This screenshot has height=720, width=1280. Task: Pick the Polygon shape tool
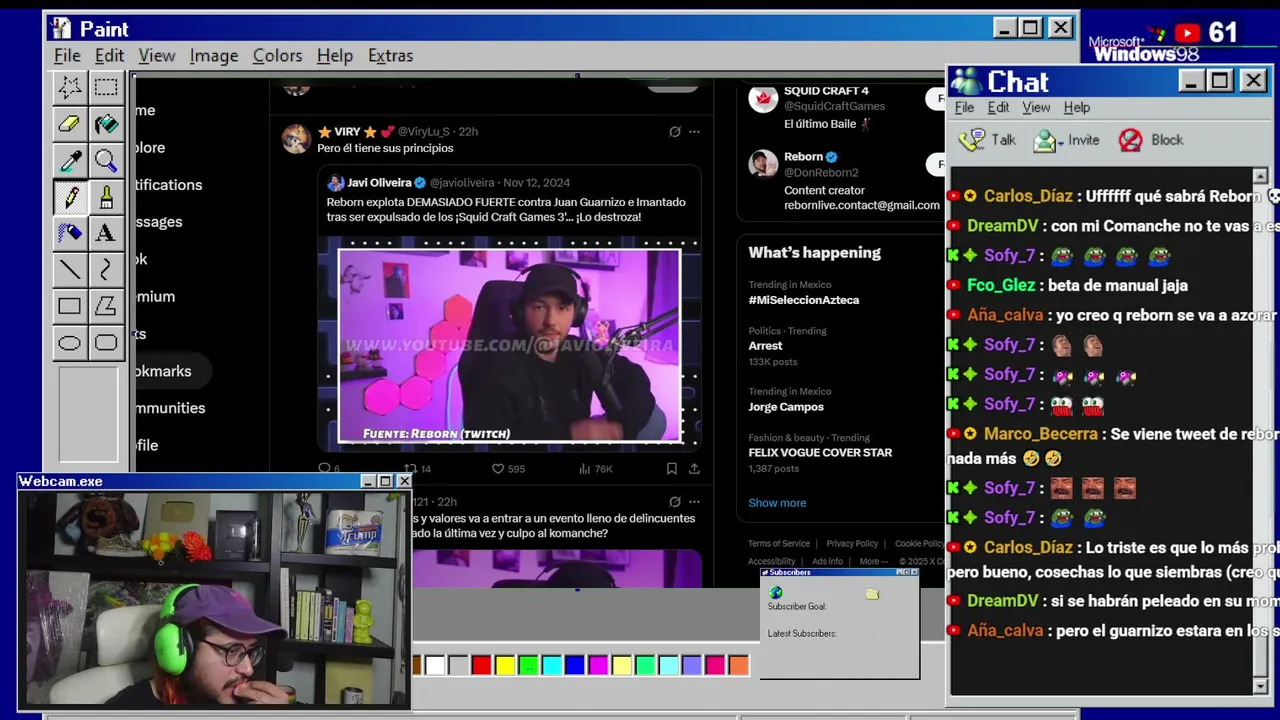(x=105, y=306)
